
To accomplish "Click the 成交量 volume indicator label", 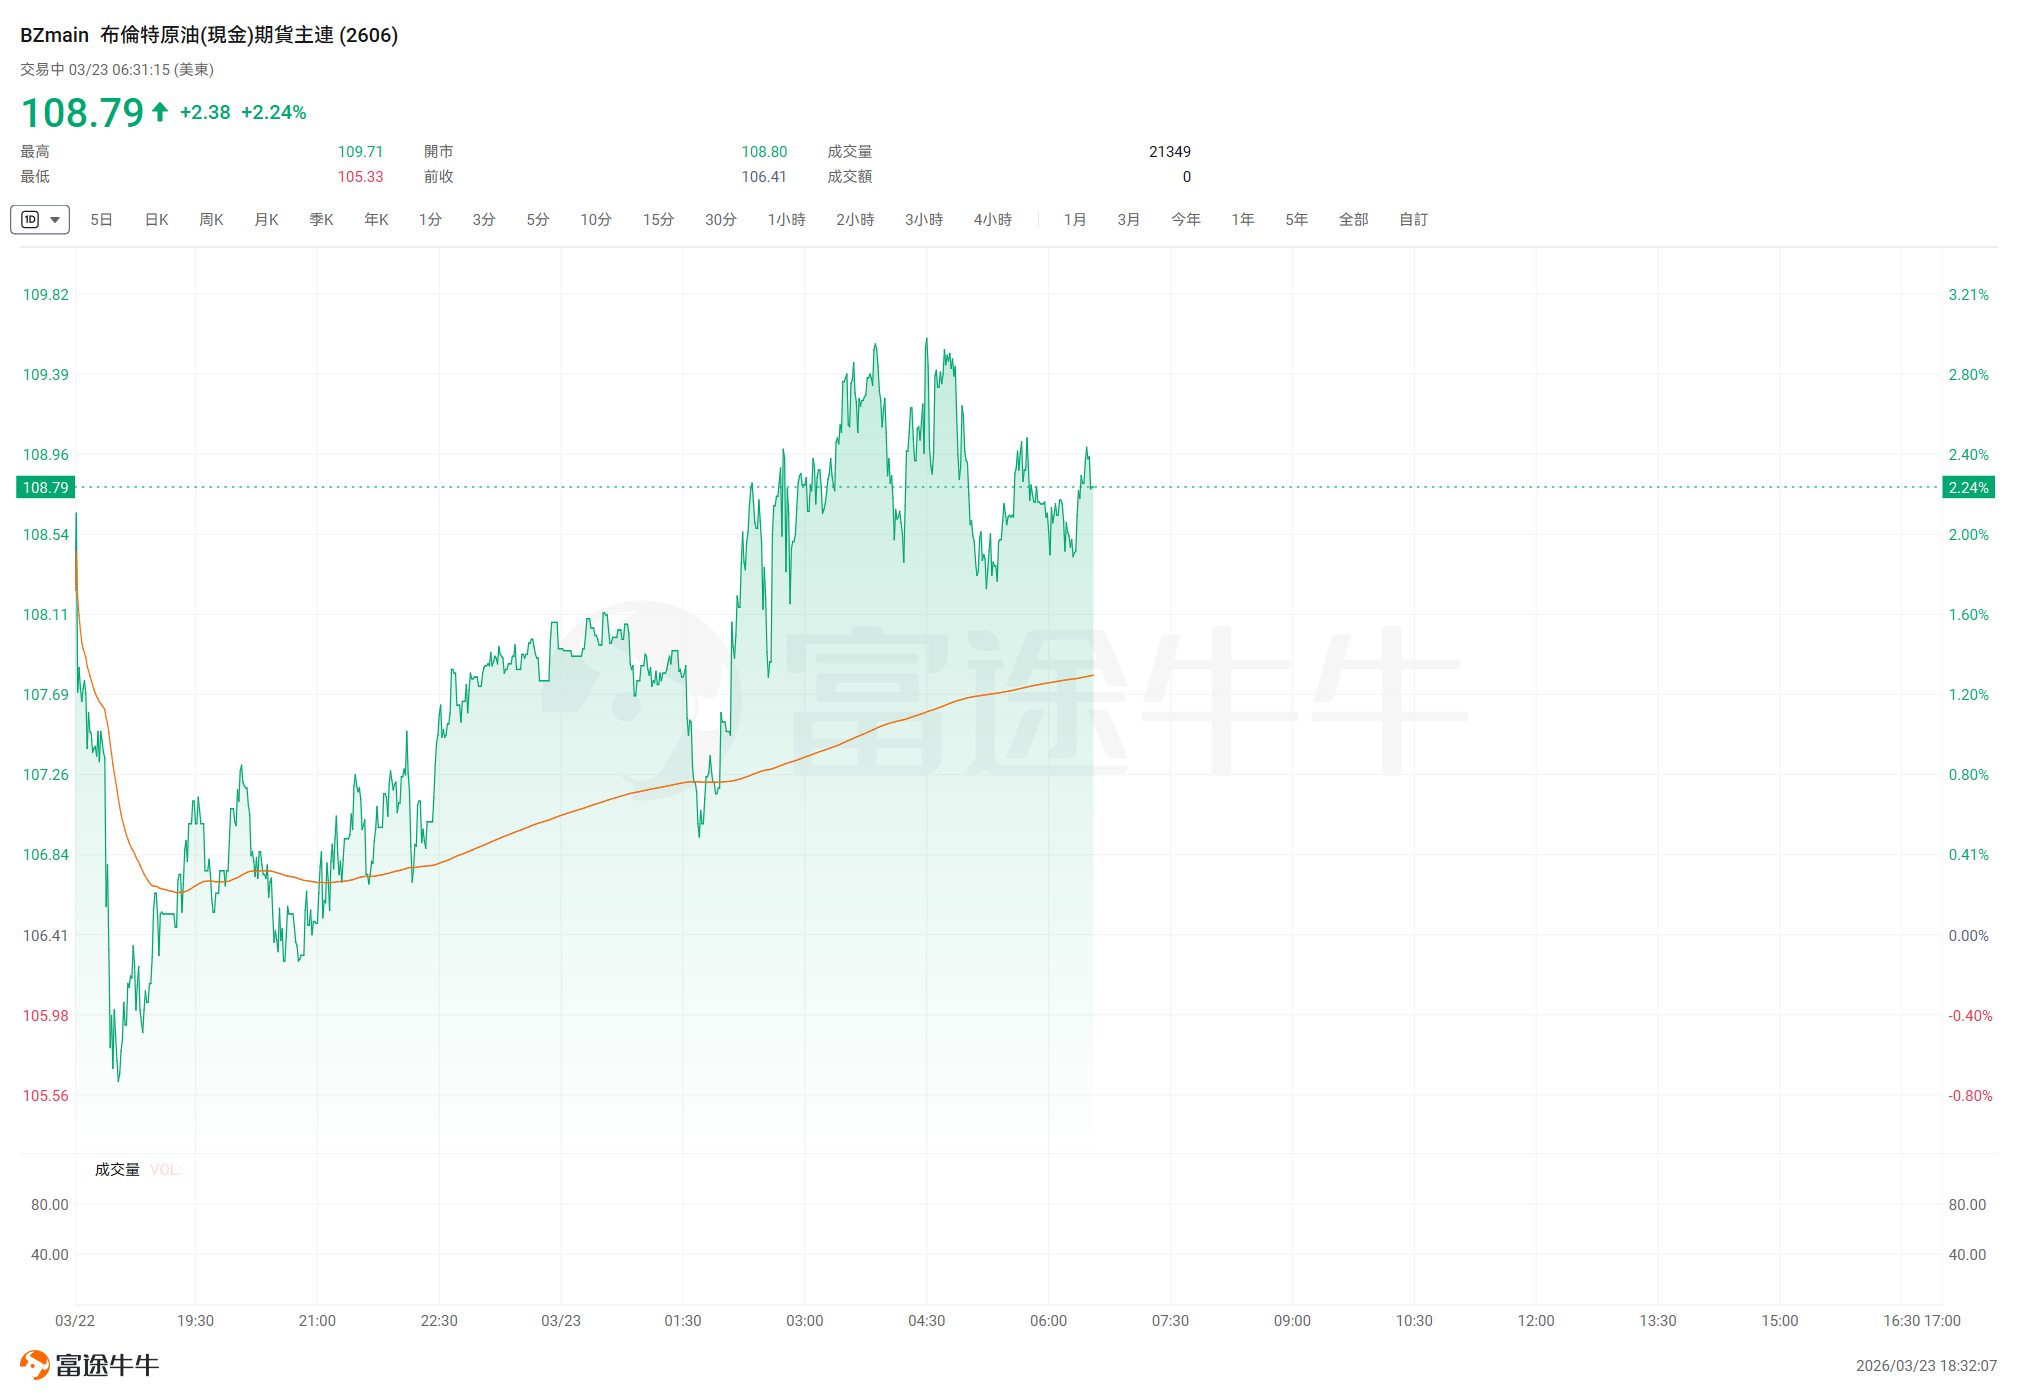I will pyautogui.click(x=117, y=1170).
